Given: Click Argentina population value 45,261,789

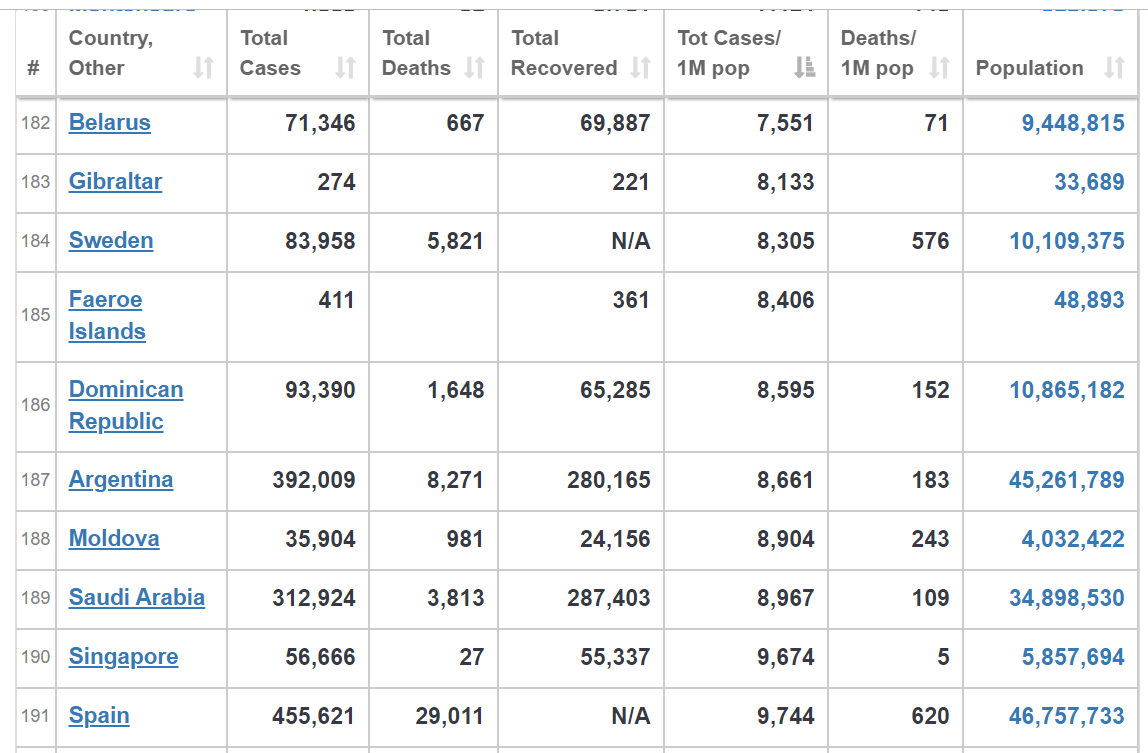Looking at the screenshot, I should pos(1067,480).
